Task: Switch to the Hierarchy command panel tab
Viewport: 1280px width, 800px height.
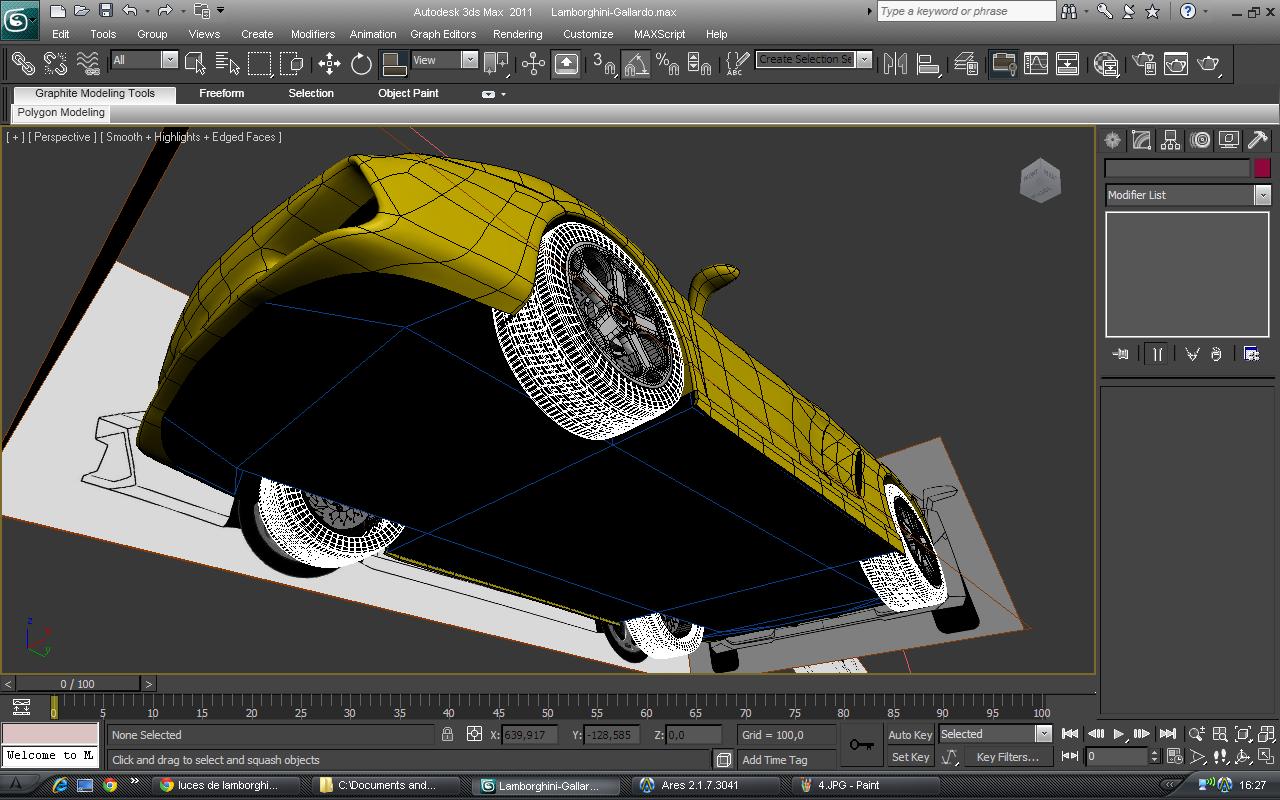Action: [x=1171, y=141]
